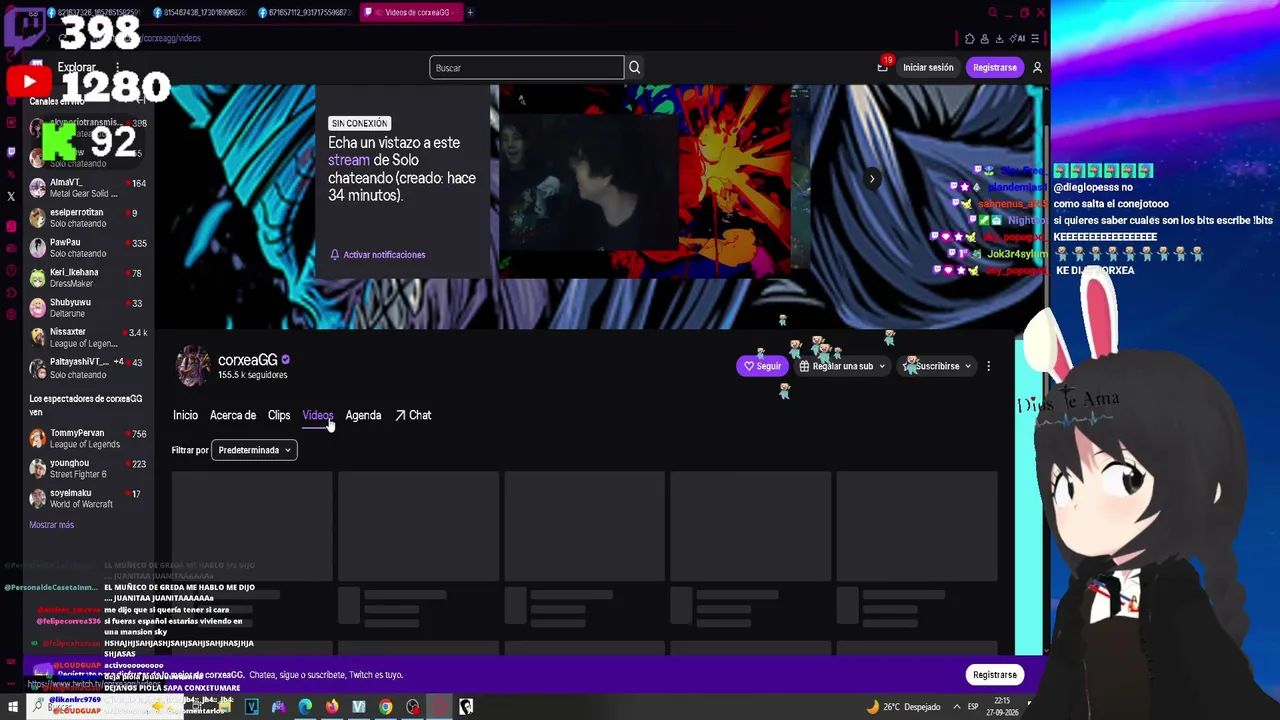Open the Filtrar por Predeterminada dropdown

(255, 450)
